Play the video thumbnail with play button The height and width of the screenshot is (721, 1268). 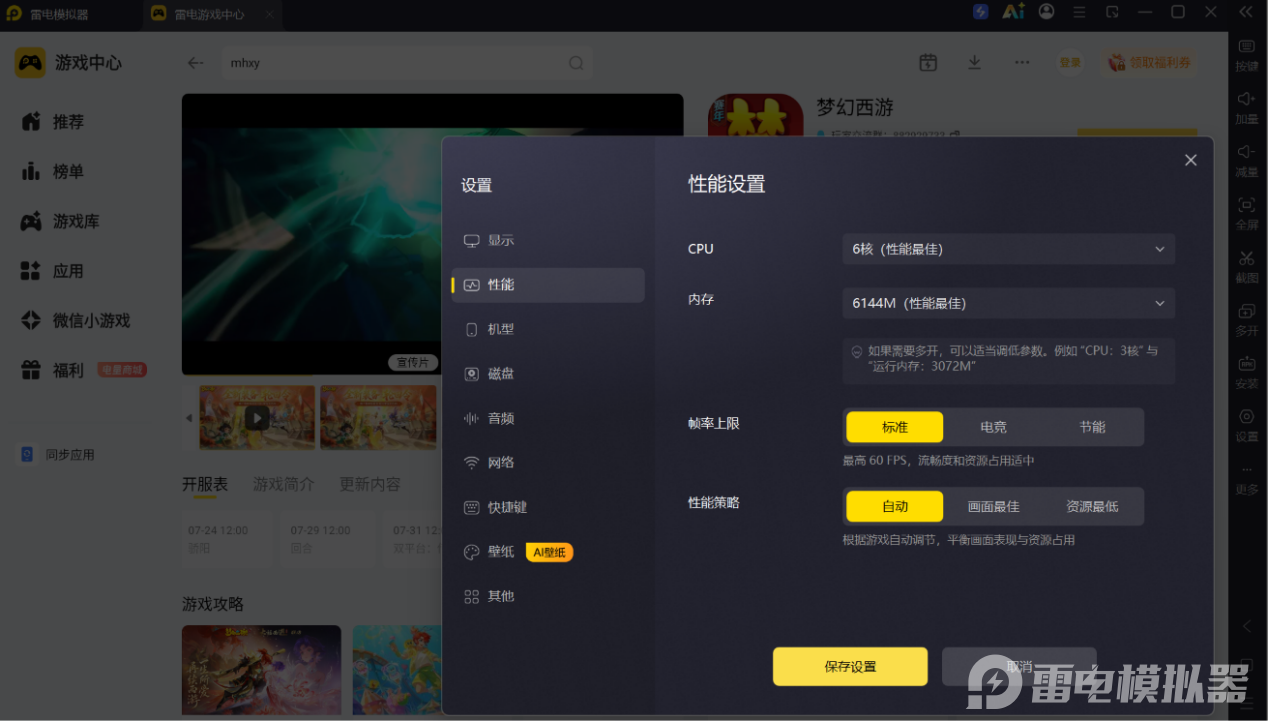pos(257,418)
